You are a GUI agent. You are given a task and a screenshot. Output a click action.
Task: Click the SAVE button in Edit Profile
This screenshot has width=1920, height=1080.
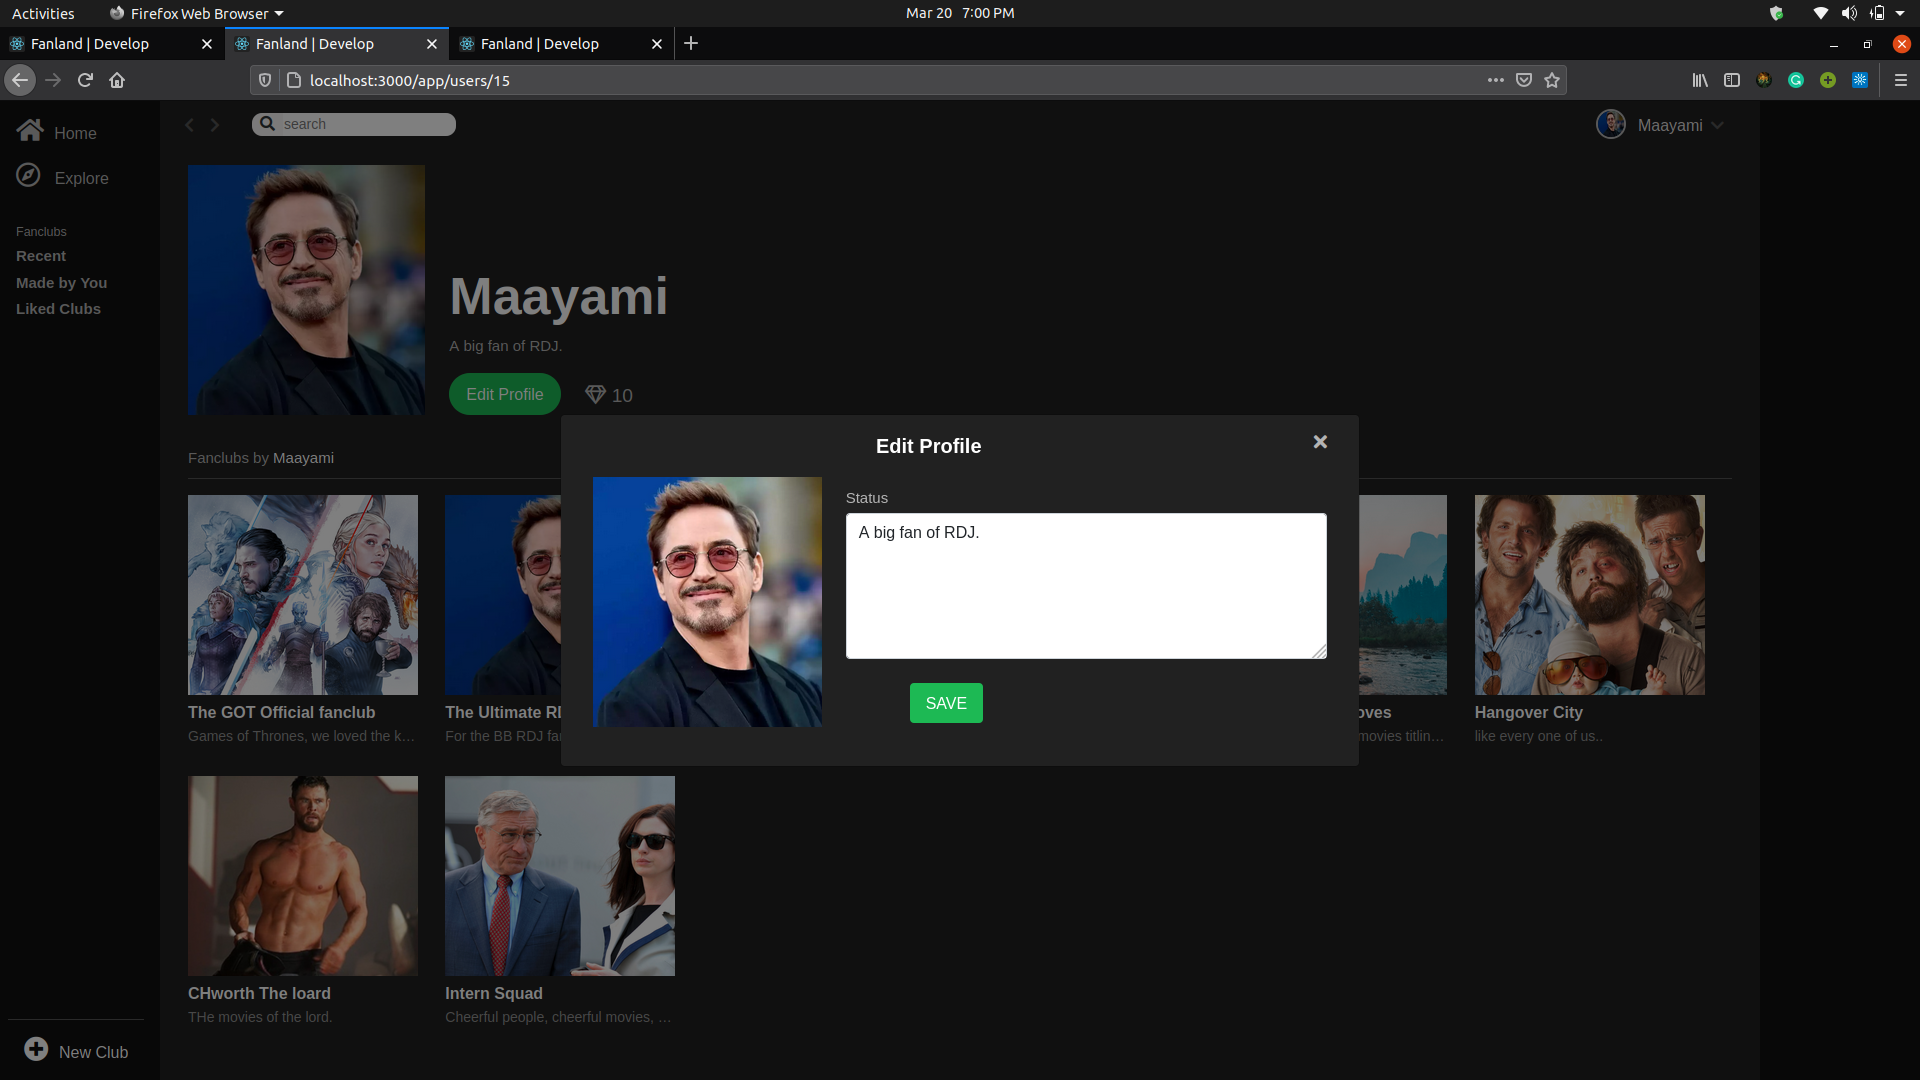point(945,703)
